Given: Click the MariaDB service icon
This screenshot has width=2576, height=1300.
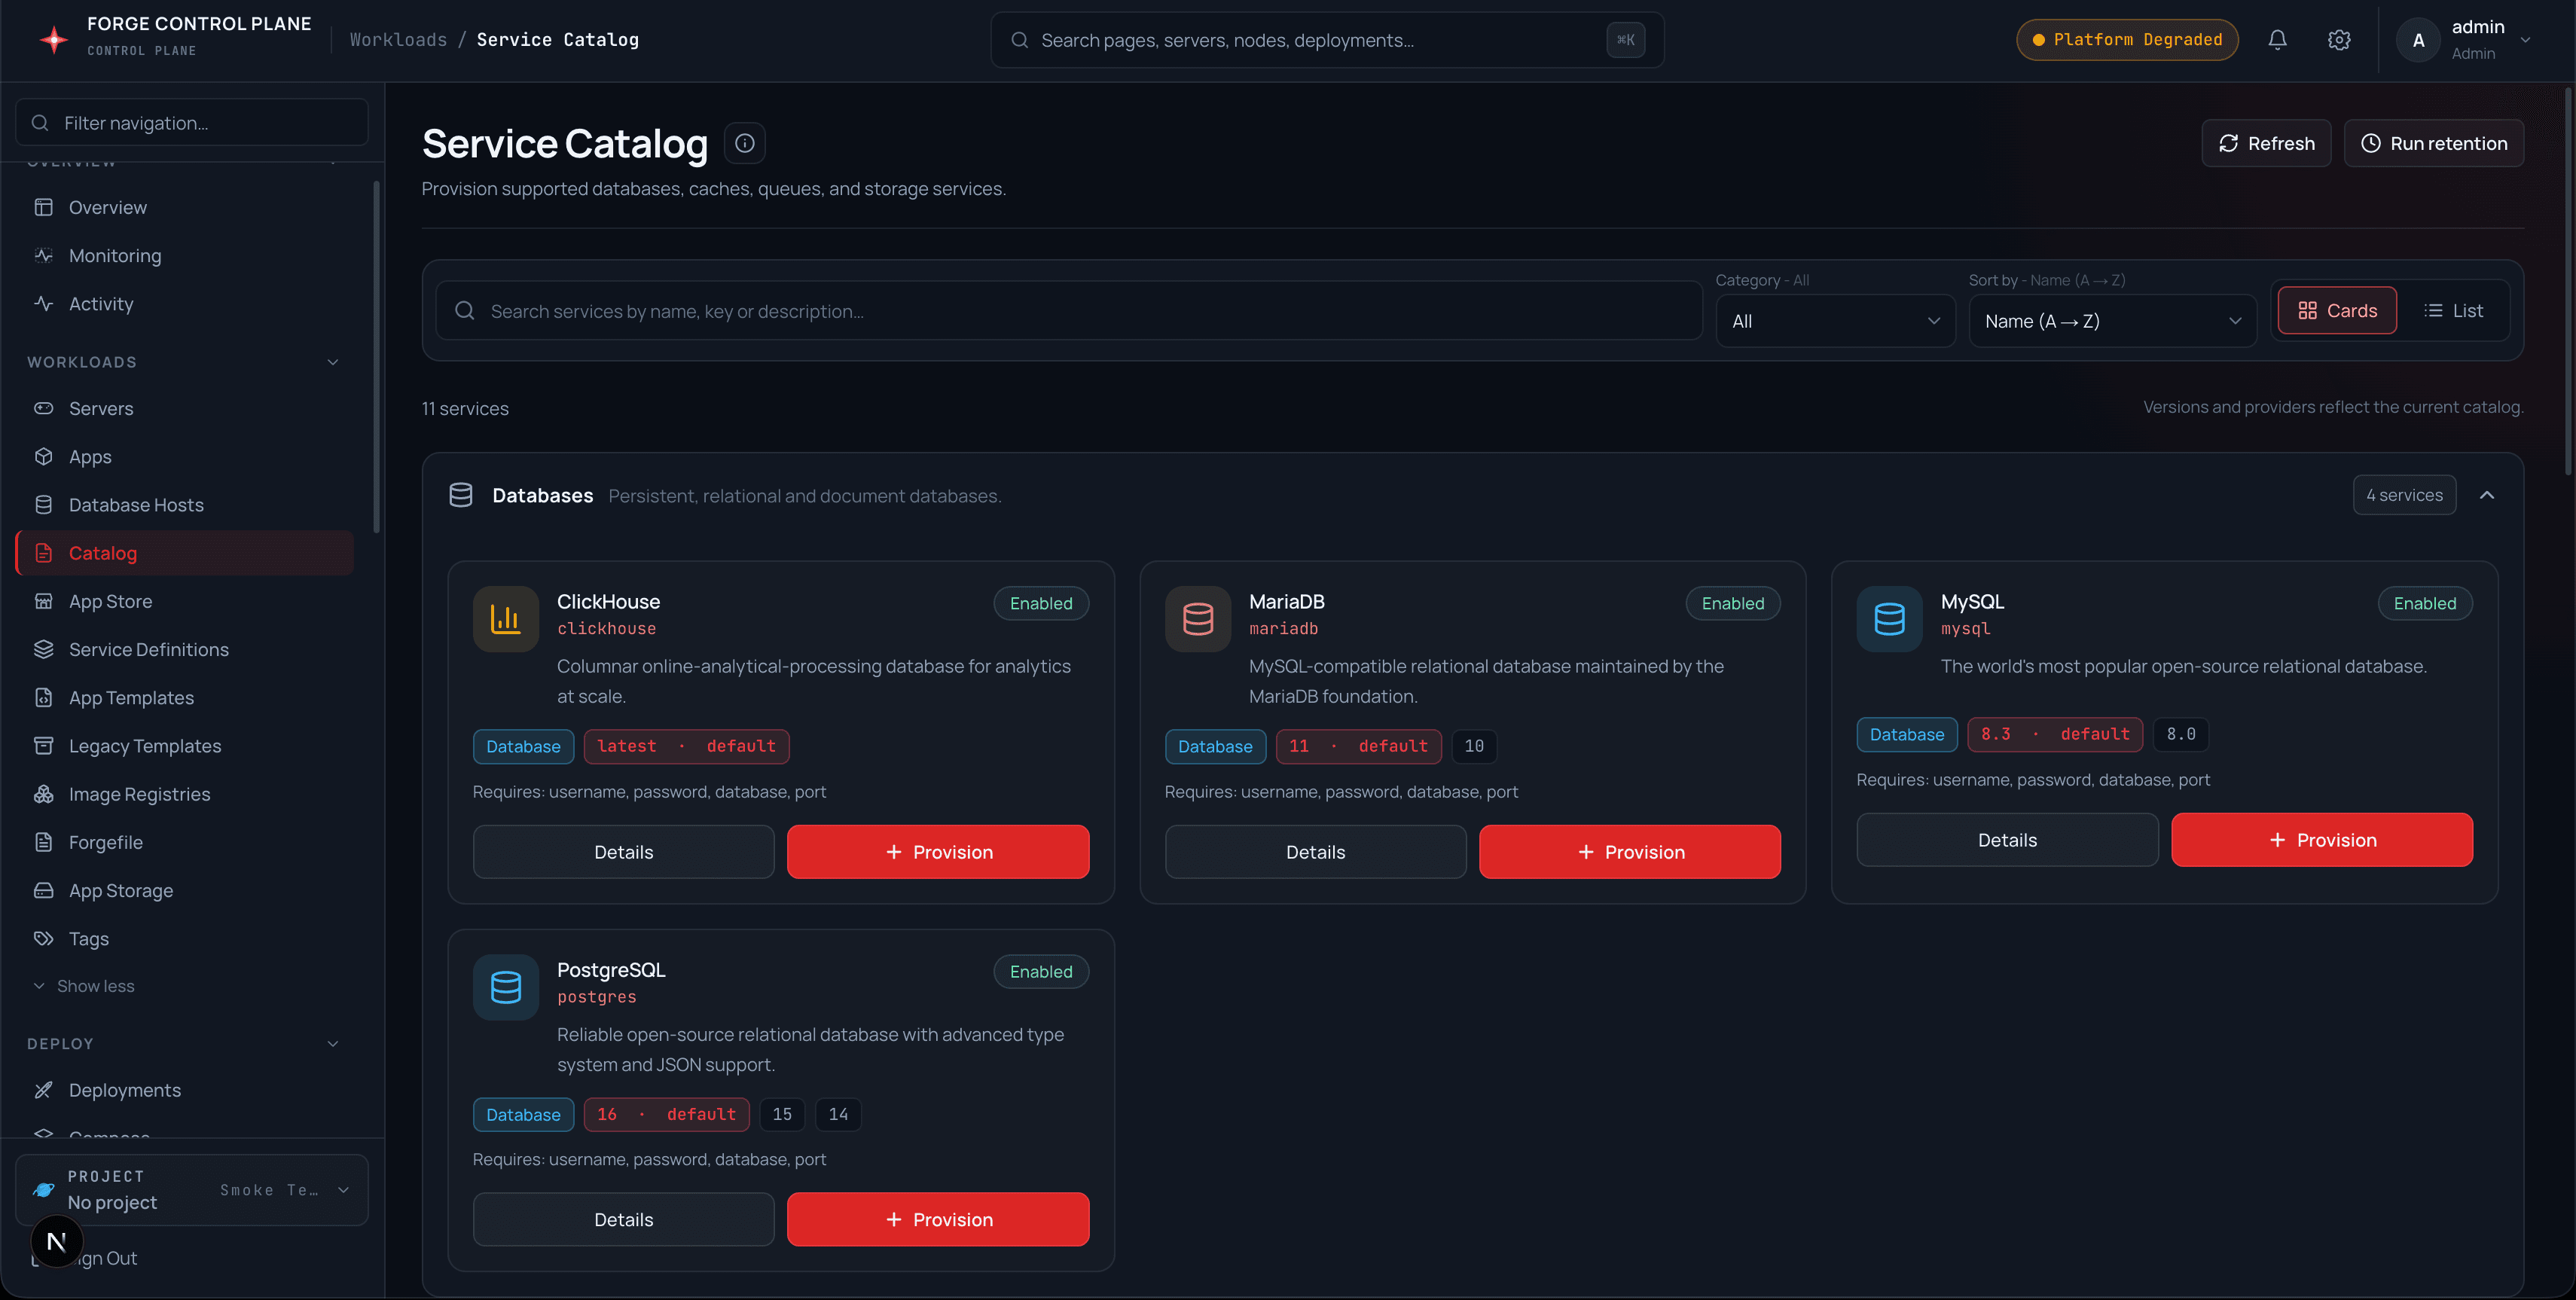Looking at the screenshot, I should coord(1197,619).
